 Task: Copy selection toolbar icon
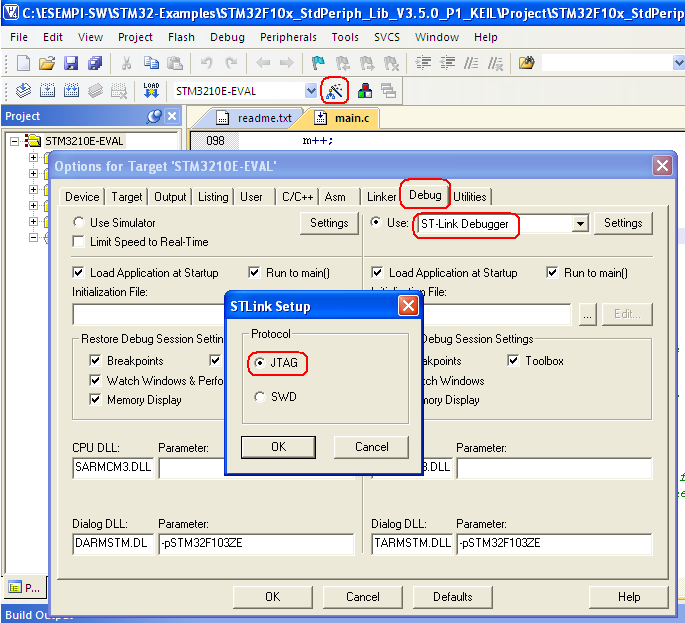(151, 63)
